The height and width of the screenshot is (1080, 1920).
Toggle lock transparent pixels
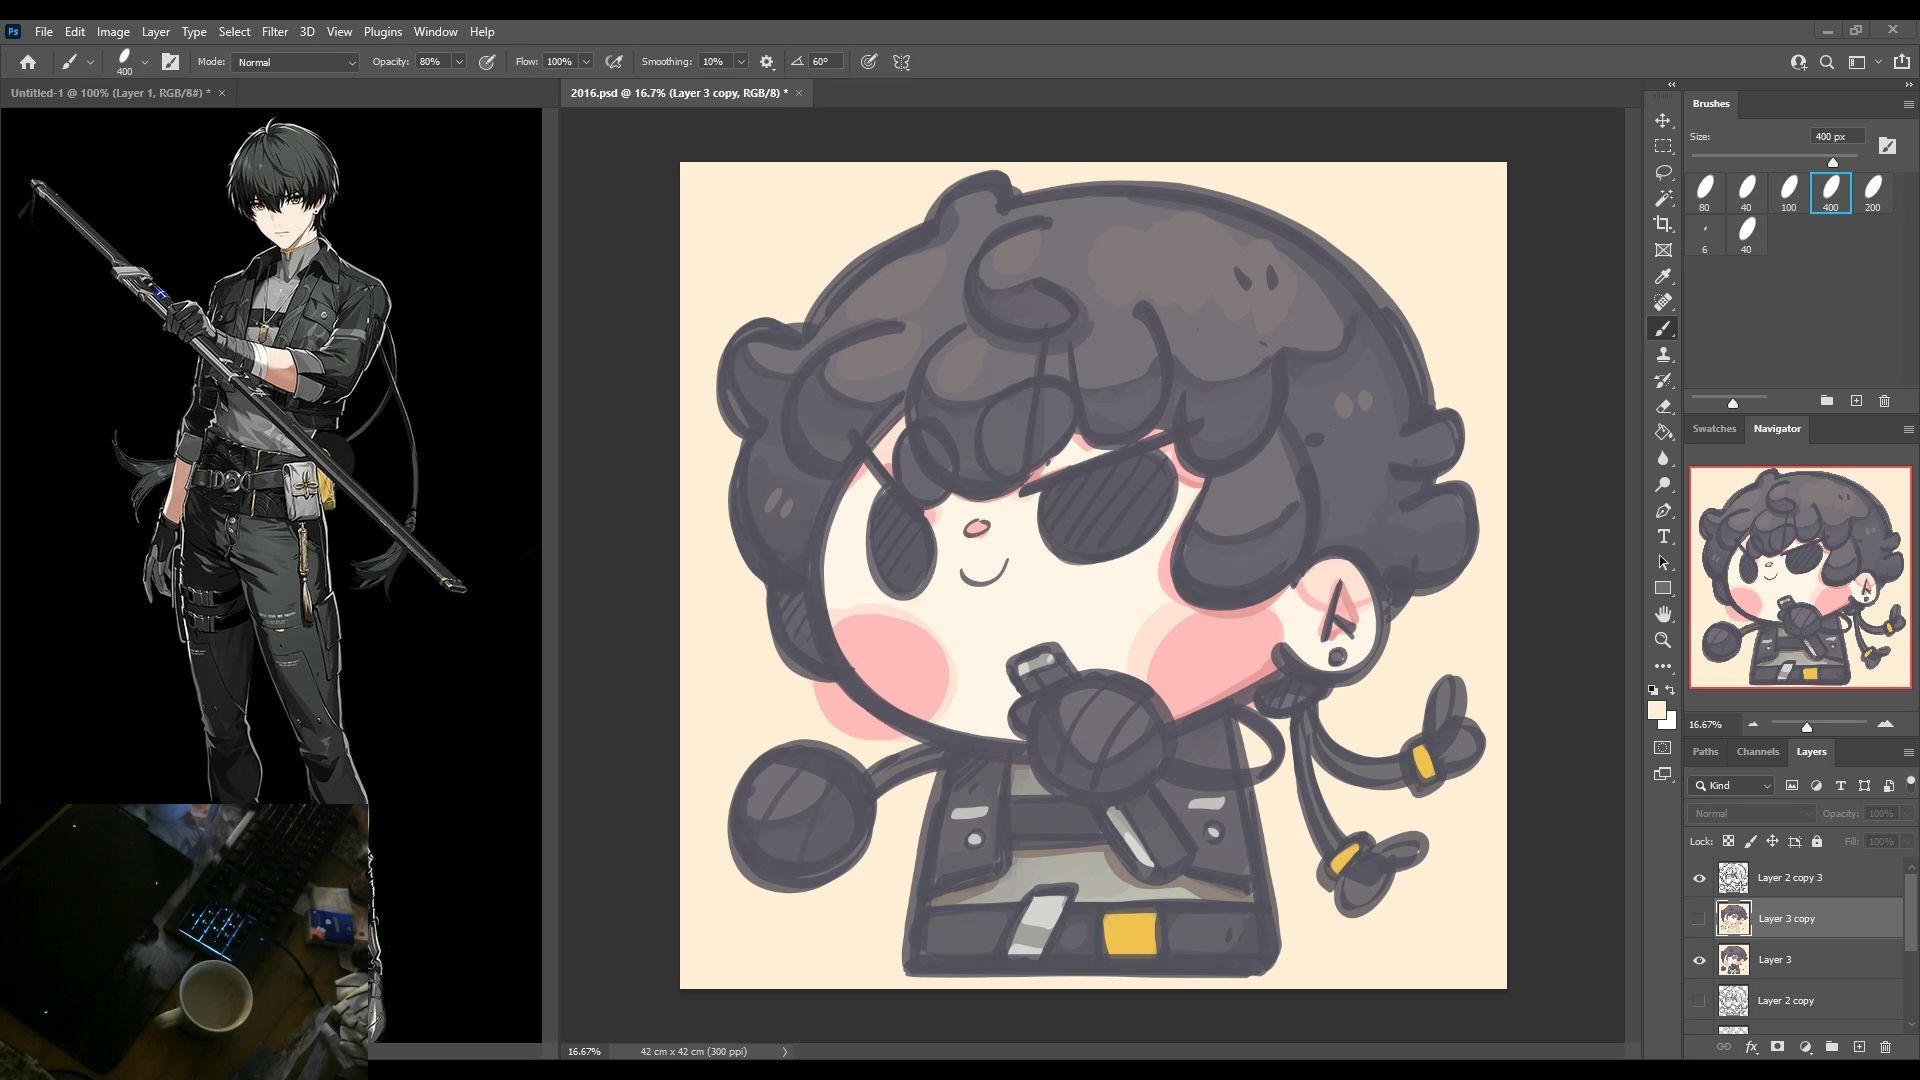pos(1728,841)
